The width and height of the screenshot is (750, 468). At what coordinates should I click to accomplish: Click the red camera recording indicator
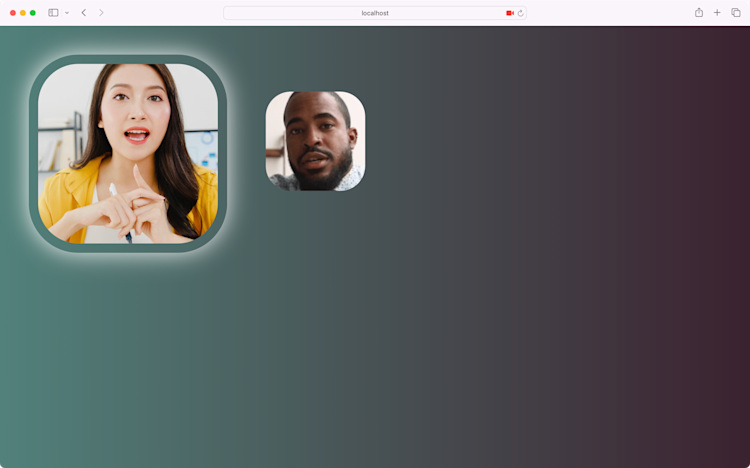(510, 13)
